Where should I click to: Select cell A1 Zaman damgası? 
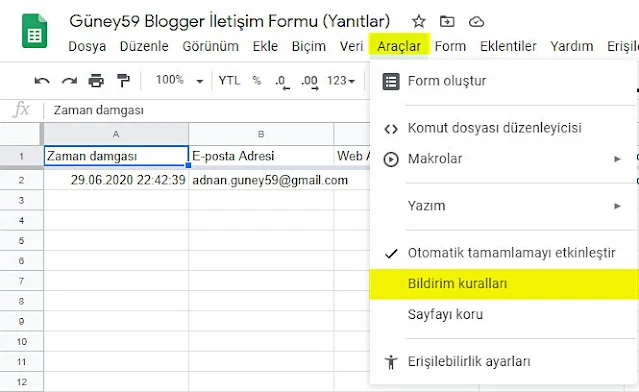pyautogui.click(x=116, y=156)
